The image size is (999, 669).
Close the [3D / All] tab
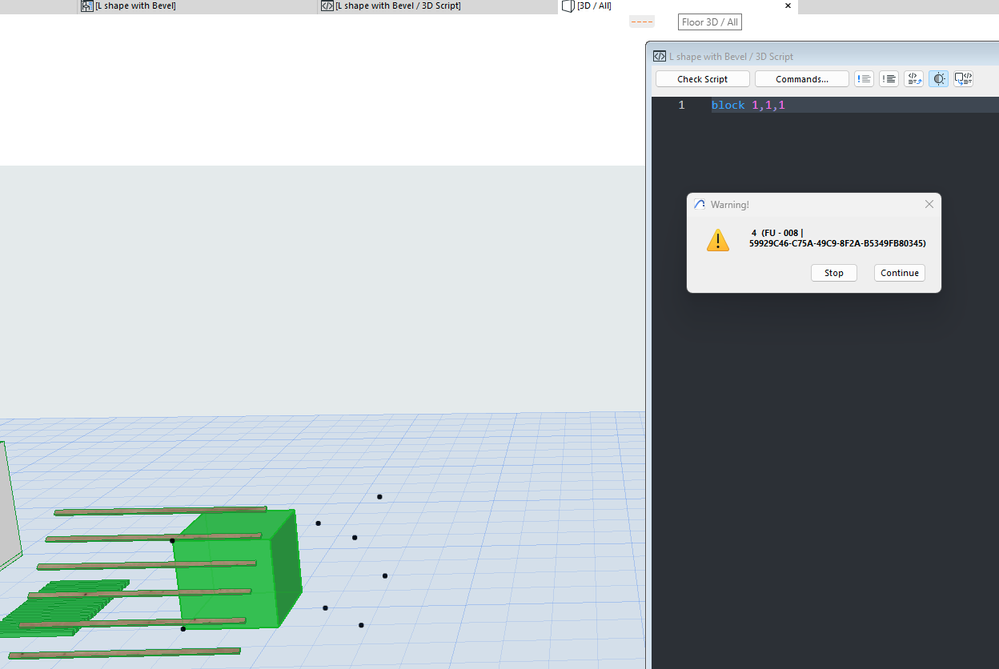pyautogui.click(x=788, y=6)
